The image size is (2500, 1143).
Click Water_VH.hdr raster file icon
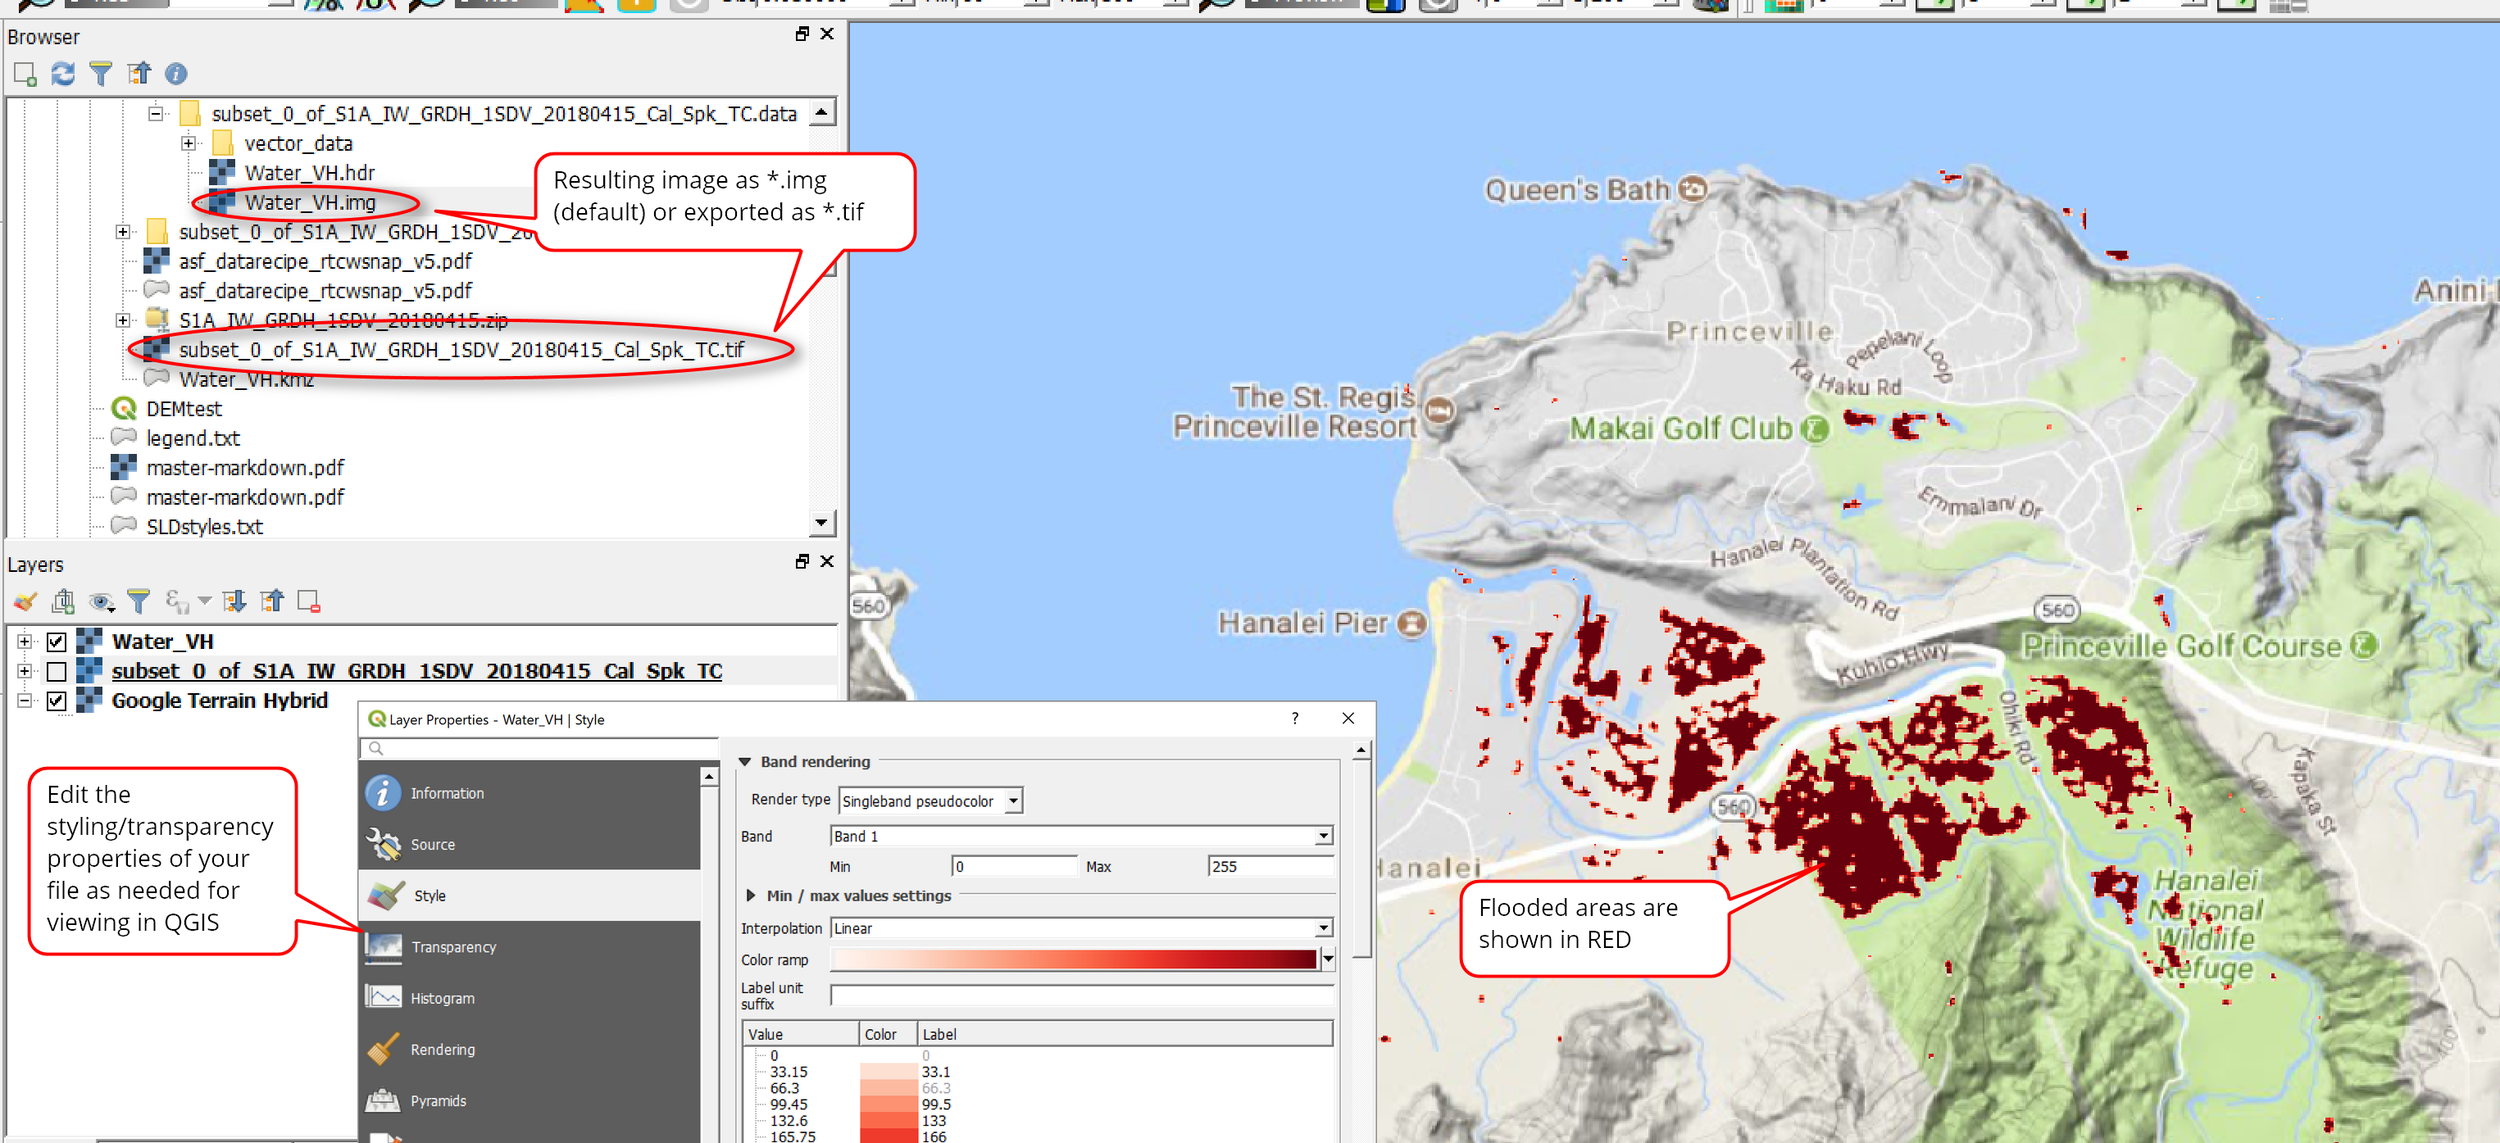coord(222,173)
